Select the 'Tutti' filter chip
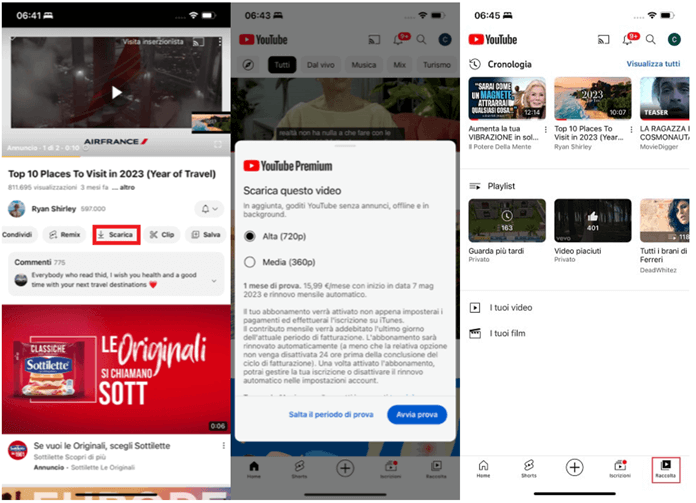Viewport: 696px width, 503px height. [x=282, y=65]
